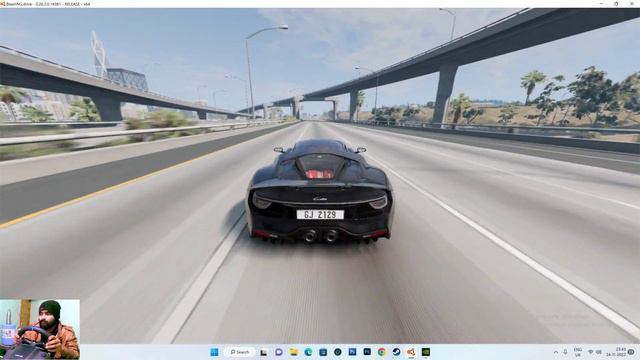Open the Chat app on taskbar
The width and height of the screenshot is (640, 360).
[279, 352]
